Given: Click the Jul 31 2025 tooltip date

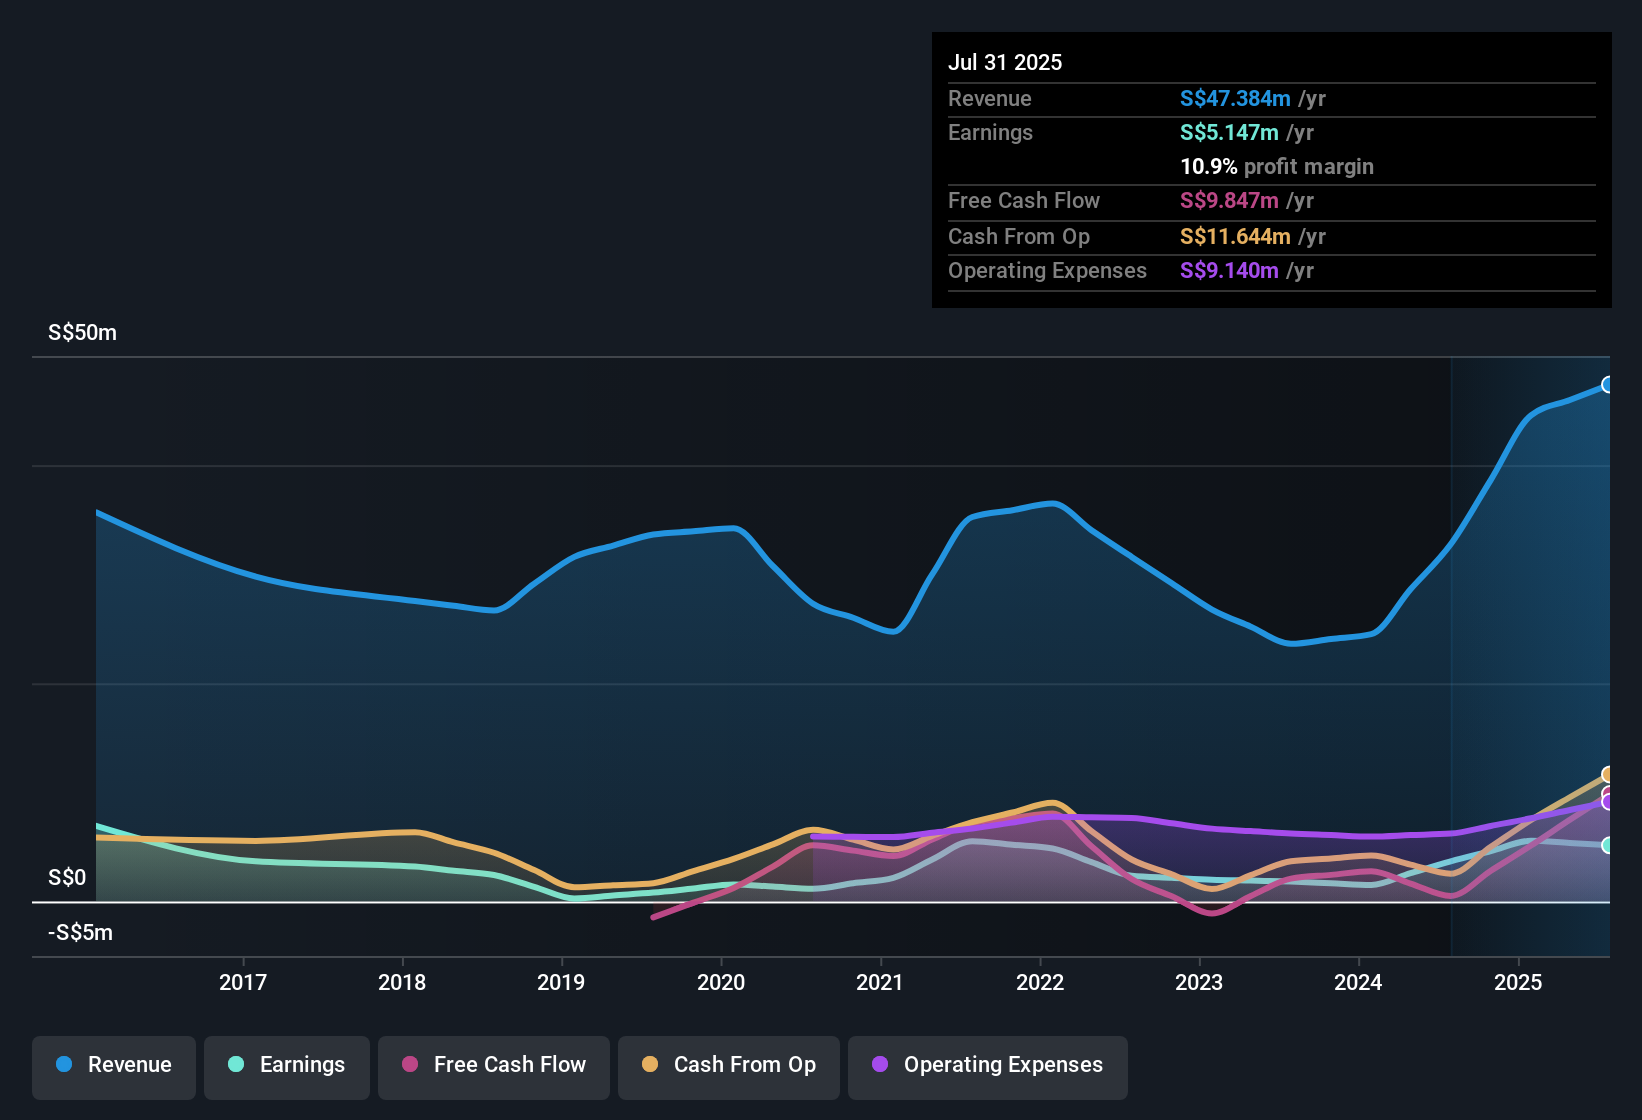Looking at the screenshot, I should 1004,62.
